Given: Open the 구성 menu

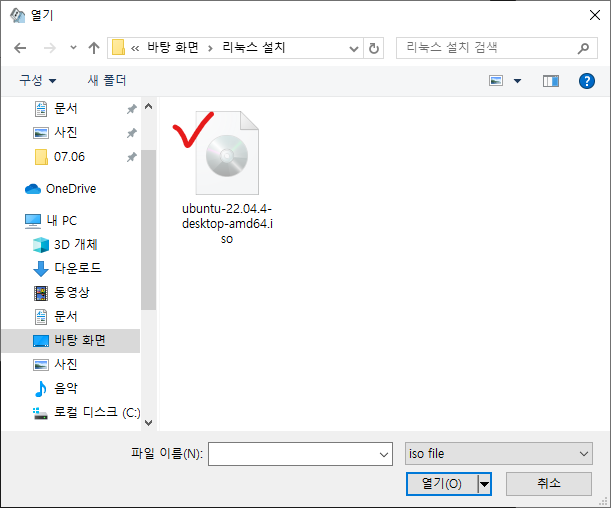Looking at the screenshot, I should (x=38, y=81).
